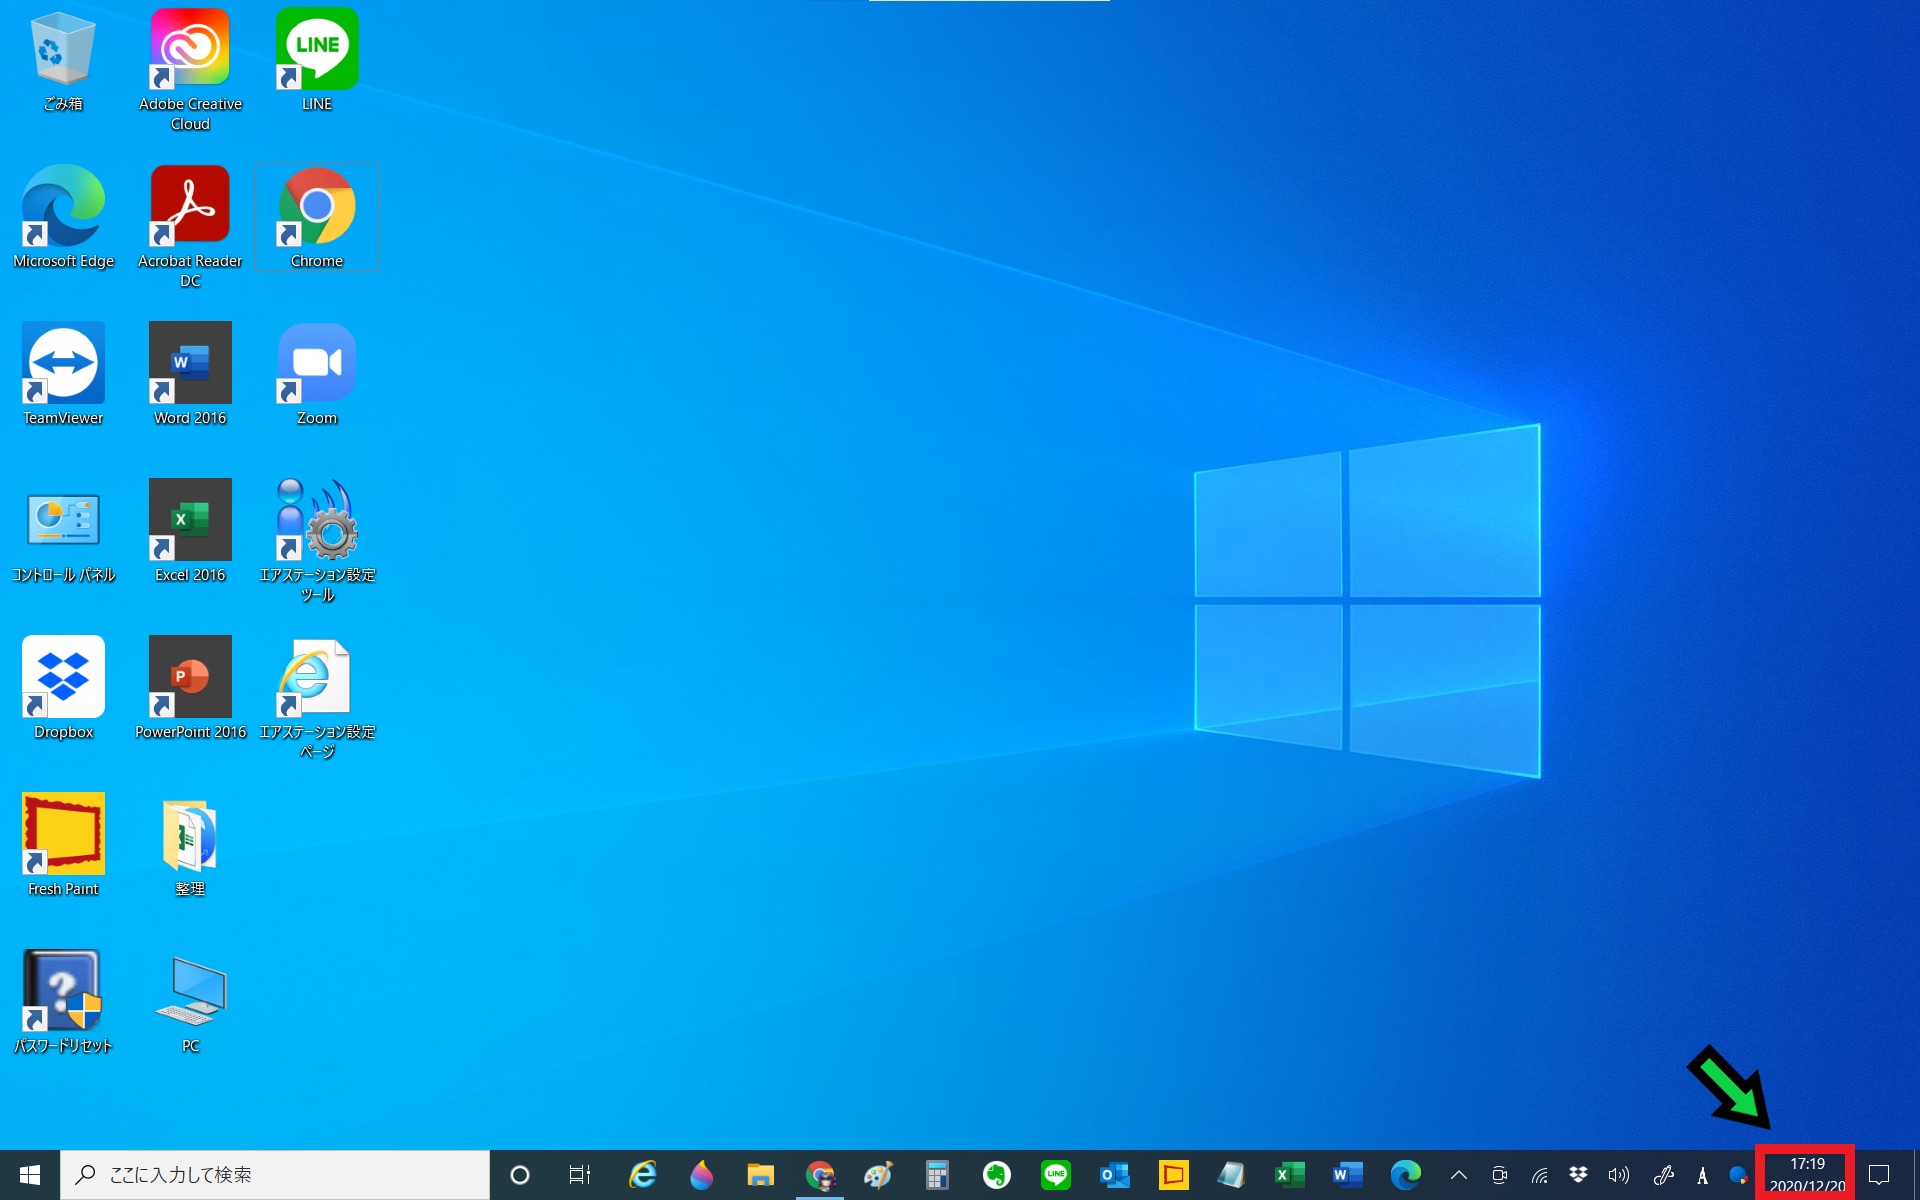
Task: Click Task View button on taskbar
Action: 576,1172
